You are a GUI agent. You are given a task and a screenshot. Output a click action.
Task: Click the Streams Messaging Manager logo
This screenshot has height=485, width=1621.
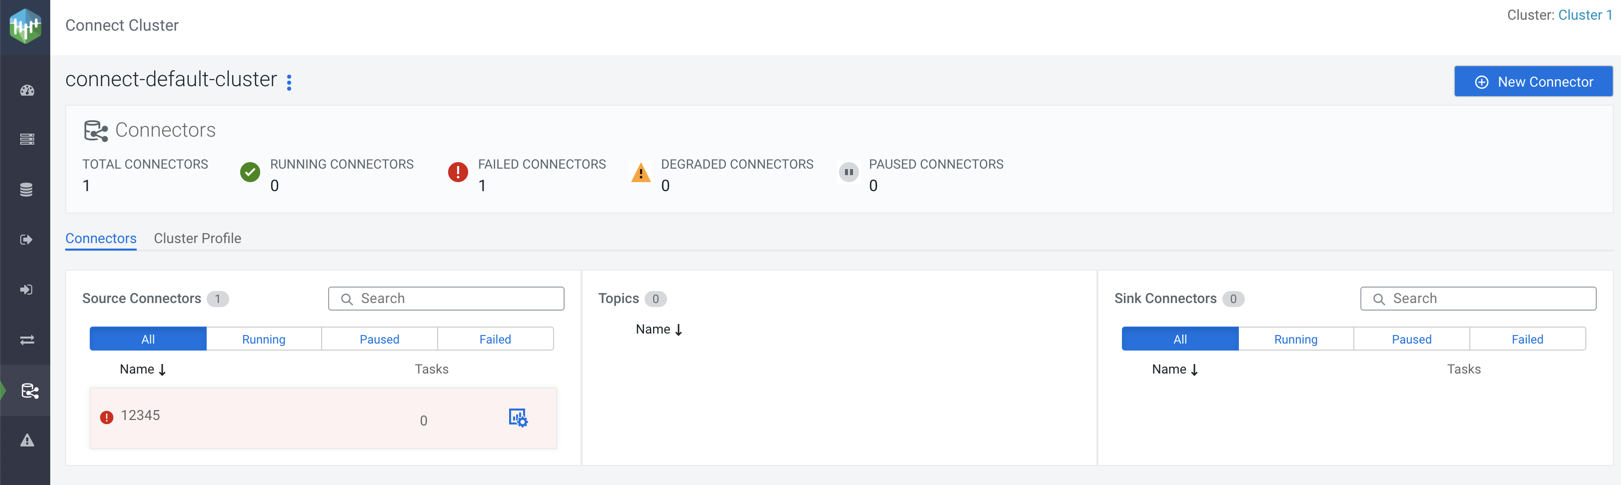25,26
